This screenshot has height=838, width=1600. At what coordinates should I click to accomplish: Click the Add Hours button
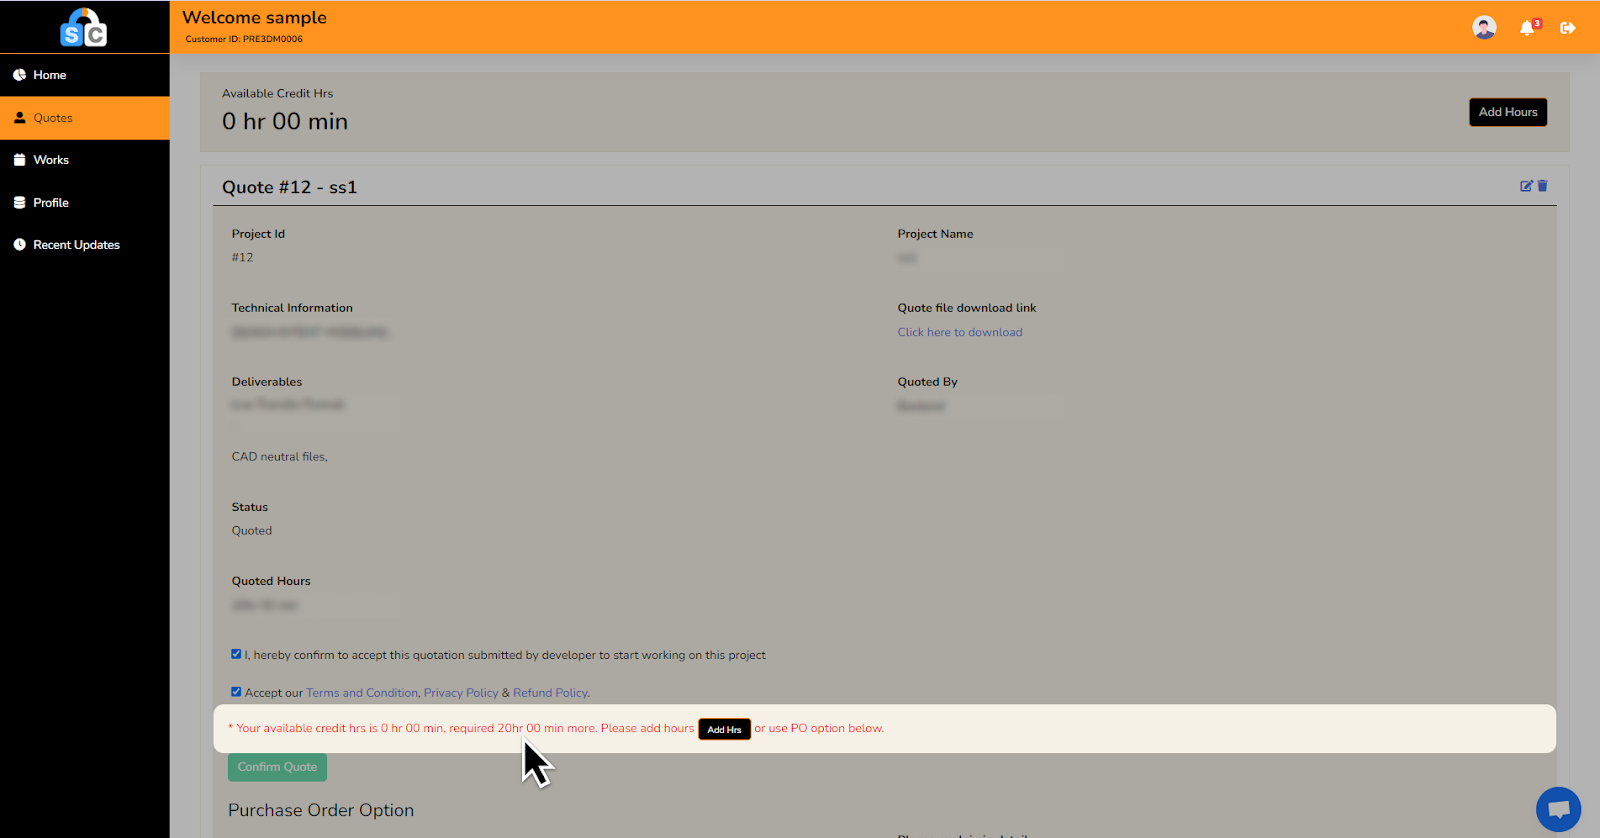click(1508, 112)
